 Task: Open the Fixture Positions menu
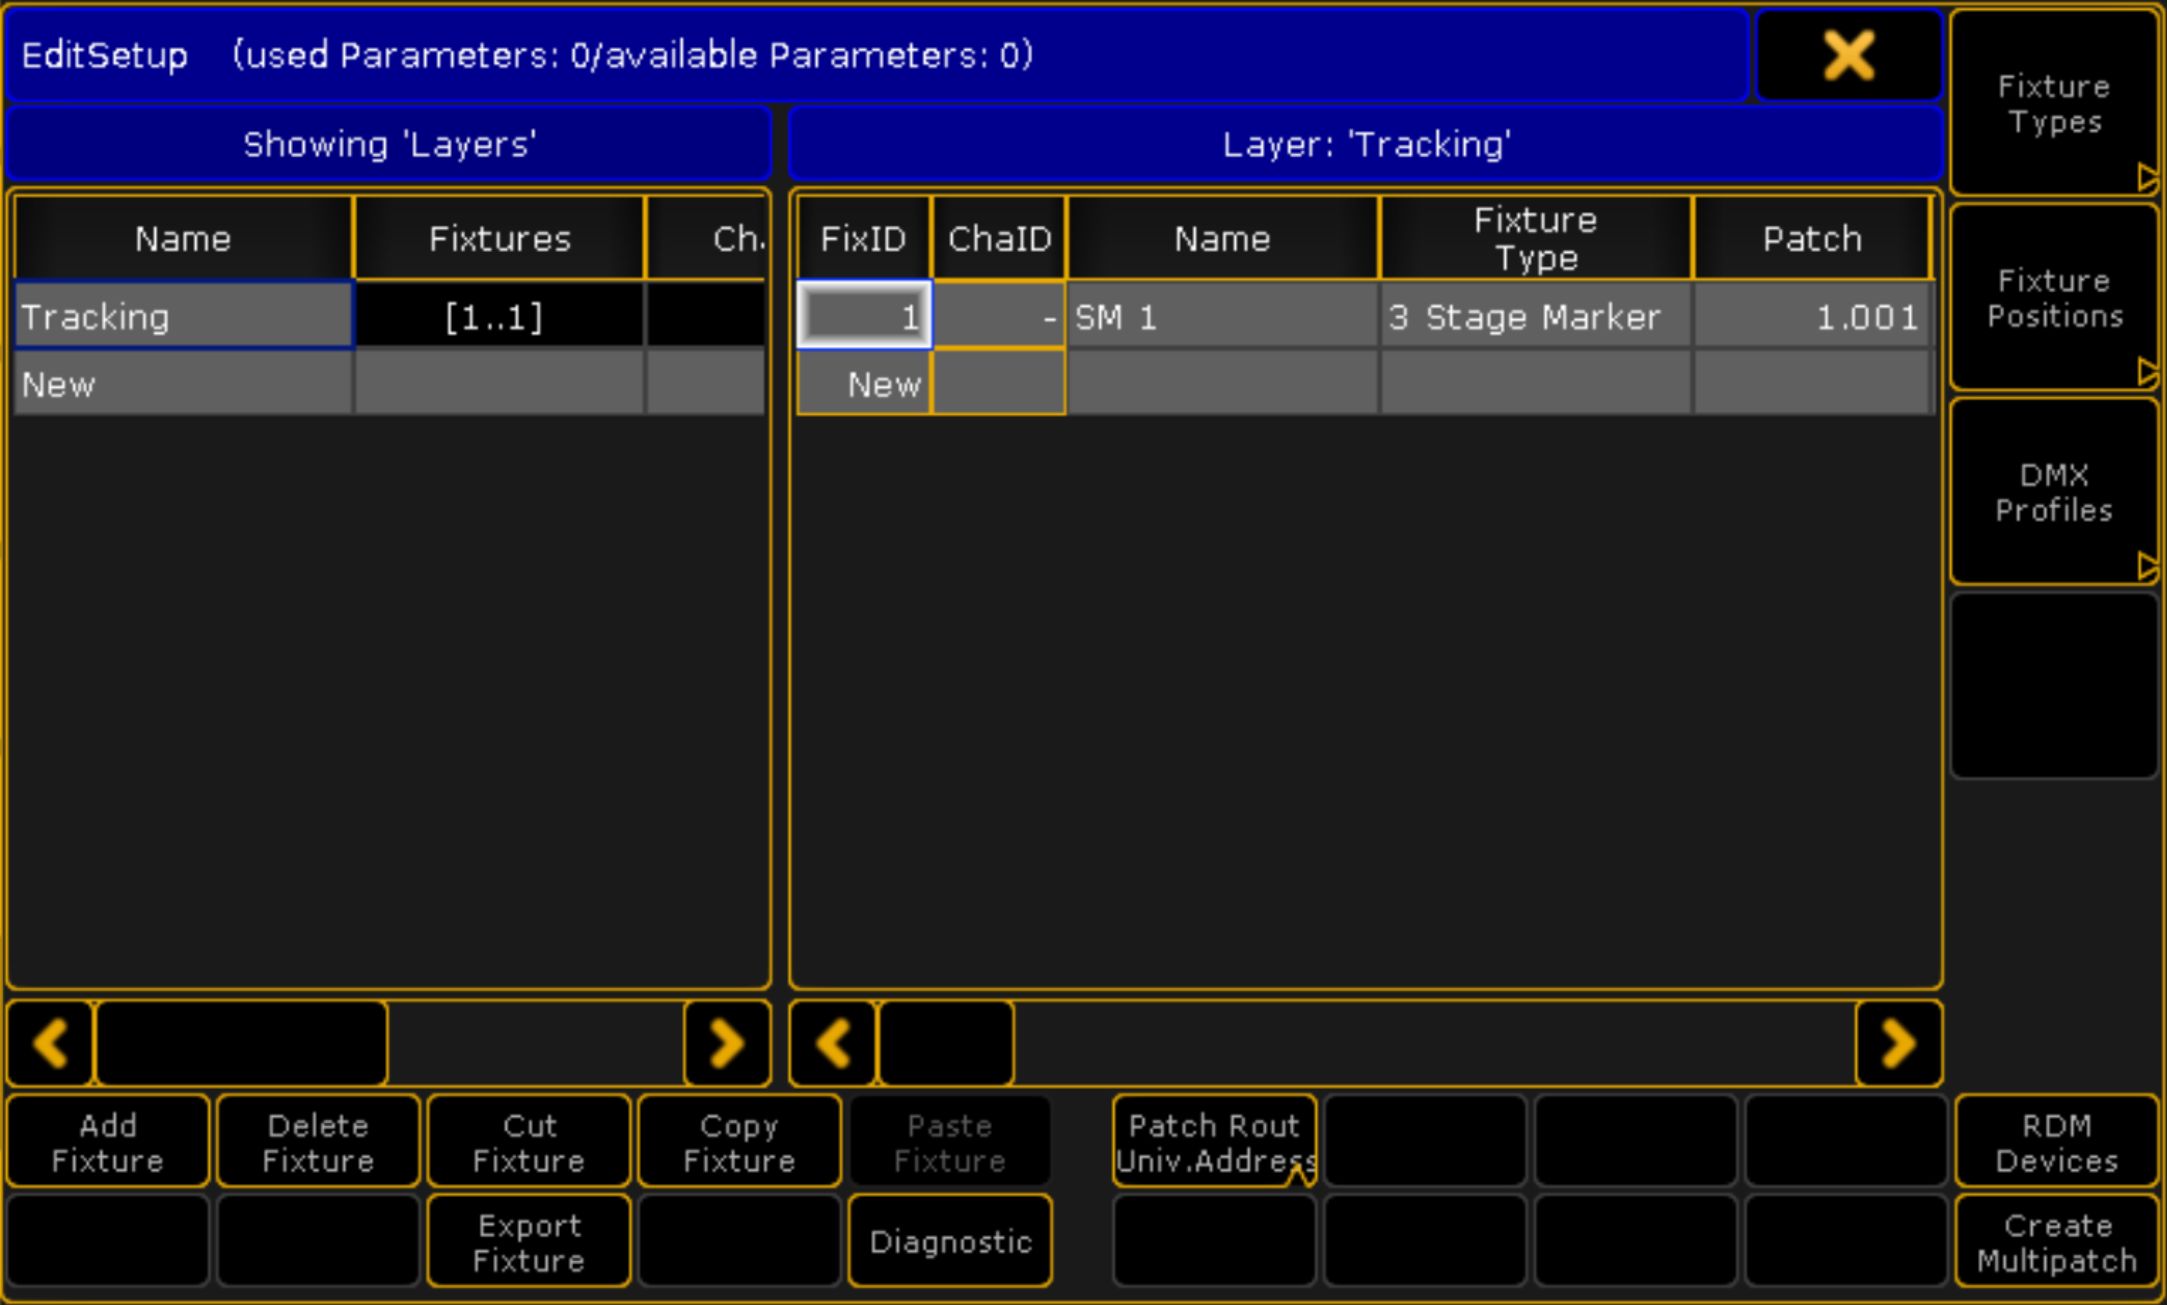2053,298
